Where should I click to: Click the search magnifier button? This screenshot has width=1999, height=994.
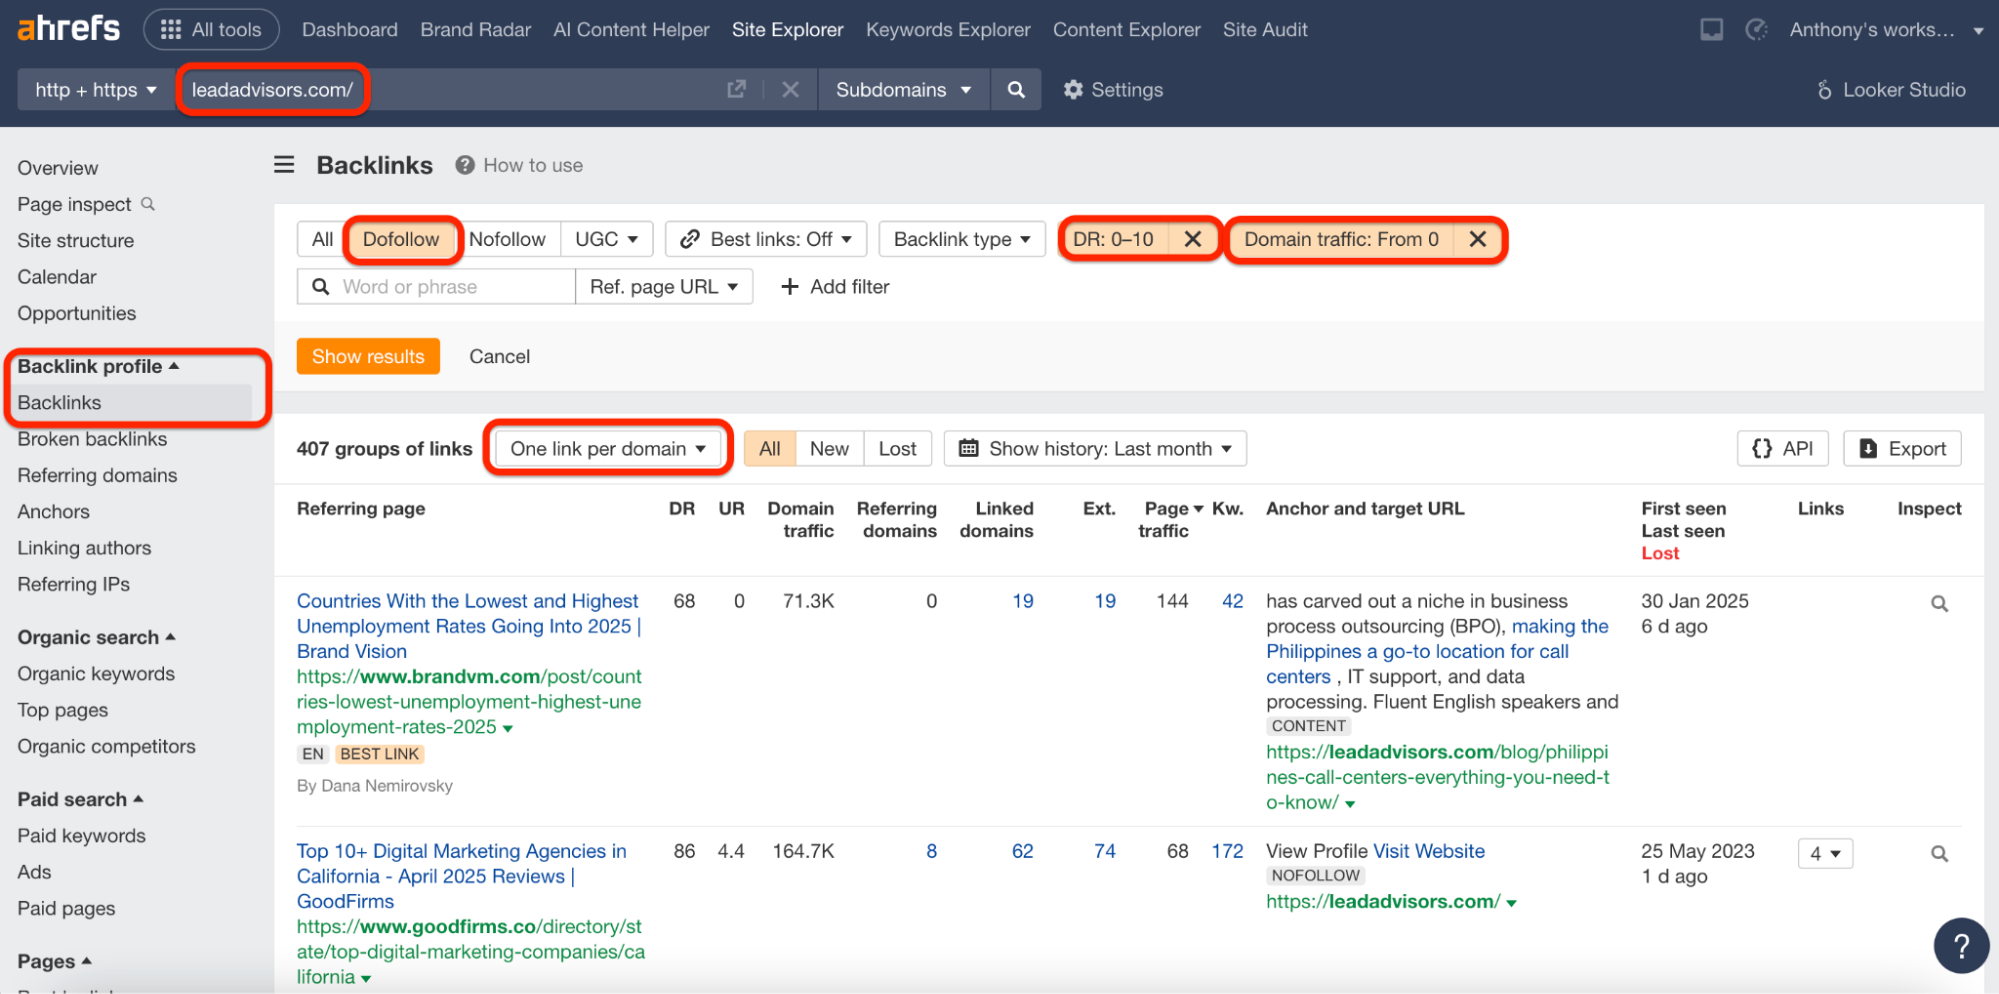pos(1016,89)
